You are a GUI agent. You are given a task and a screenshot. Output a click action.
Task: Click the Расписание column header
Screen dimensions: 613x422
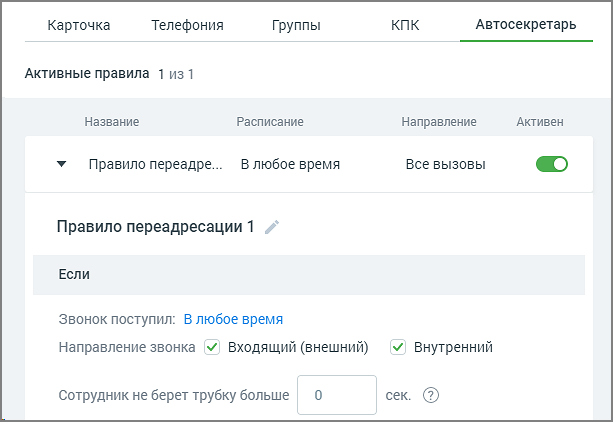pyautogui.click(x=270, y=122)
